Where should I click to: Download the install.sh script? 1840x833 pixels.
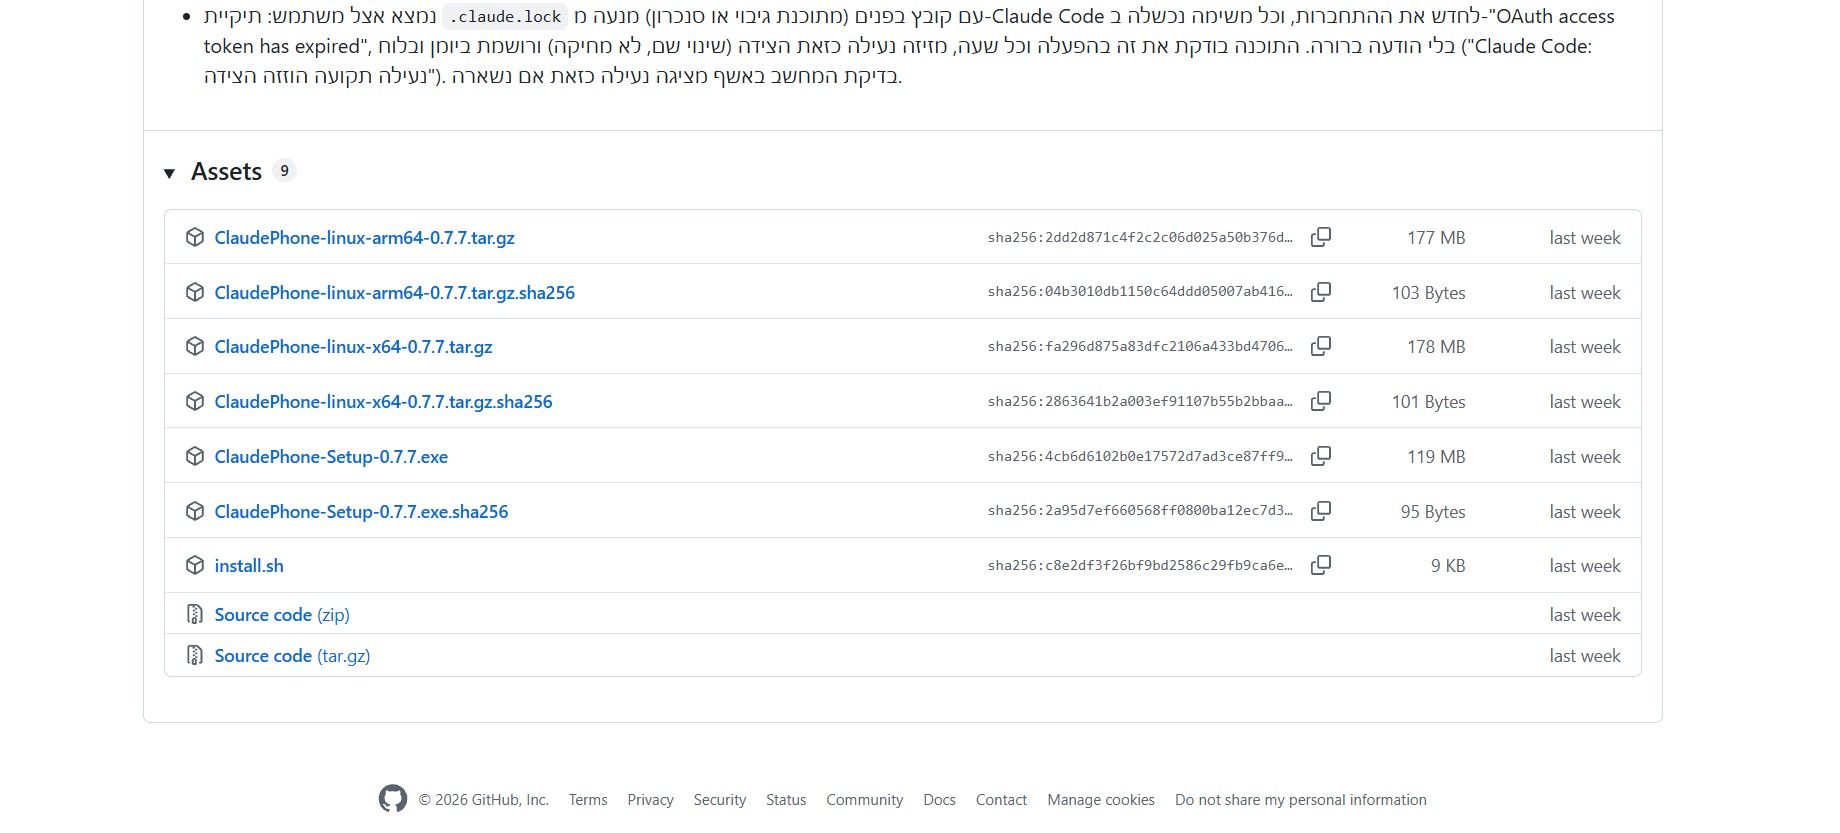[249, 566]
